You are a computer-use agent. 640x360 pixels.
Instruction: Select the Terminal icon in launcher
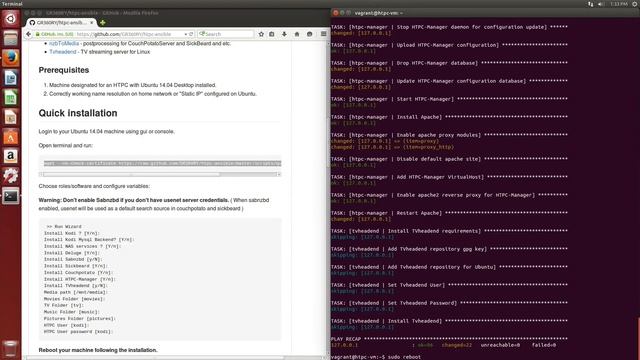tap(11, 196)
